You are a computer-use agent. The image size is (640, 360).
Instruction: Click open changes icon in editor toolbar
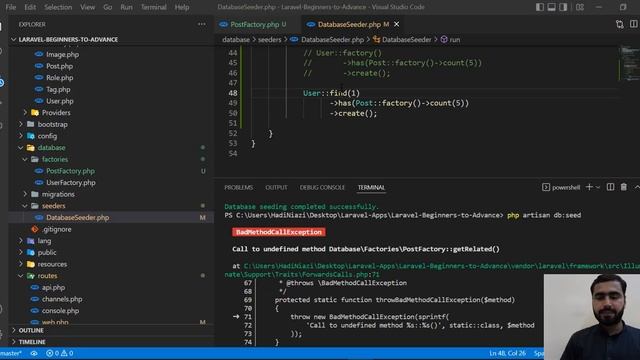coord(620,24)
